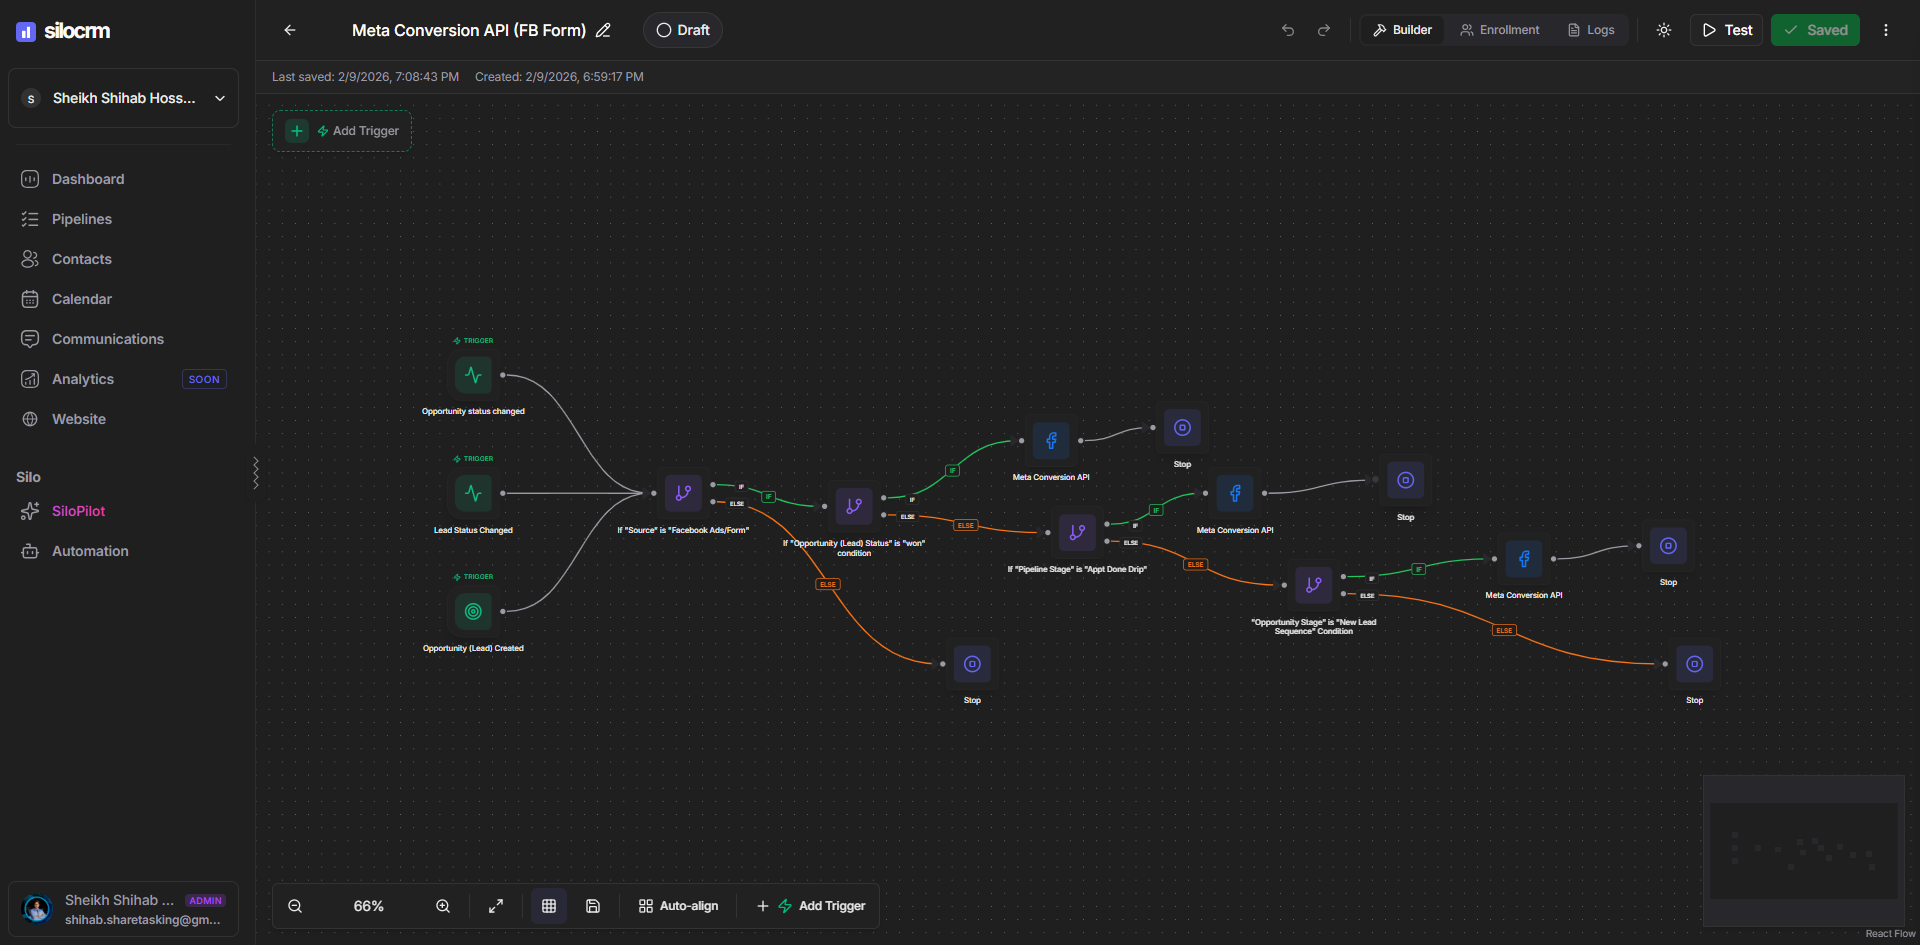Collapse sidebar using the resize handle
The width and height of the screenshot is (1920, 945).
click(x=256, y=473)
